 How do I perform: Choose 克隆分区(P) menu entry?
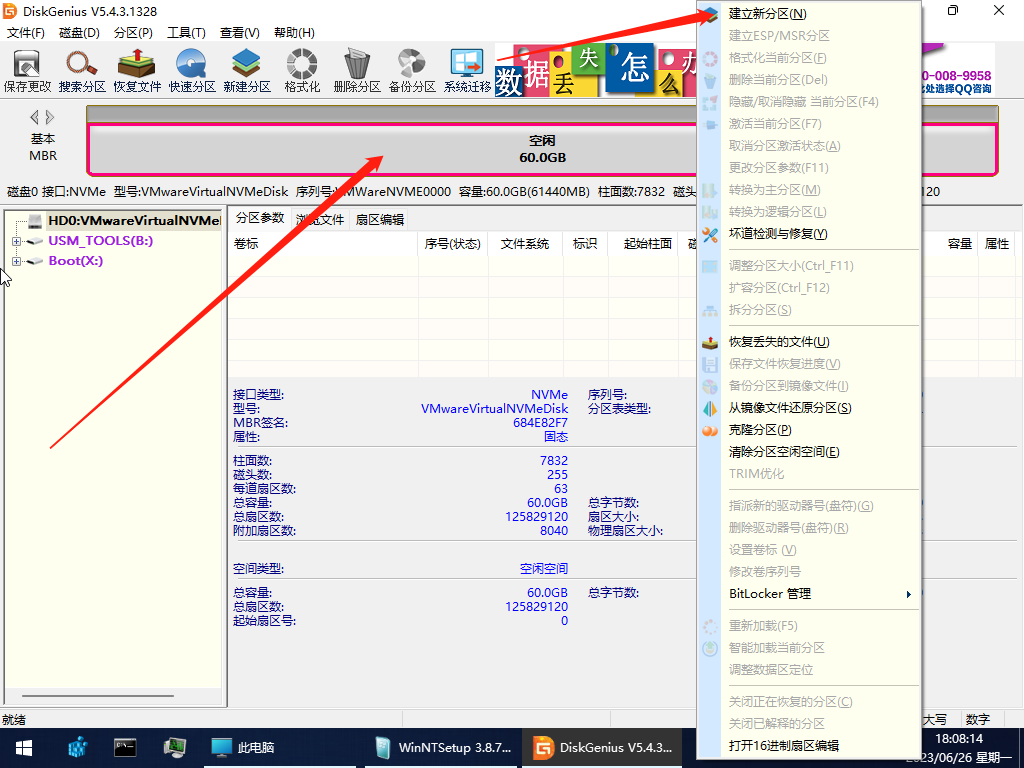pyautogui.click(x=808, y=430)
